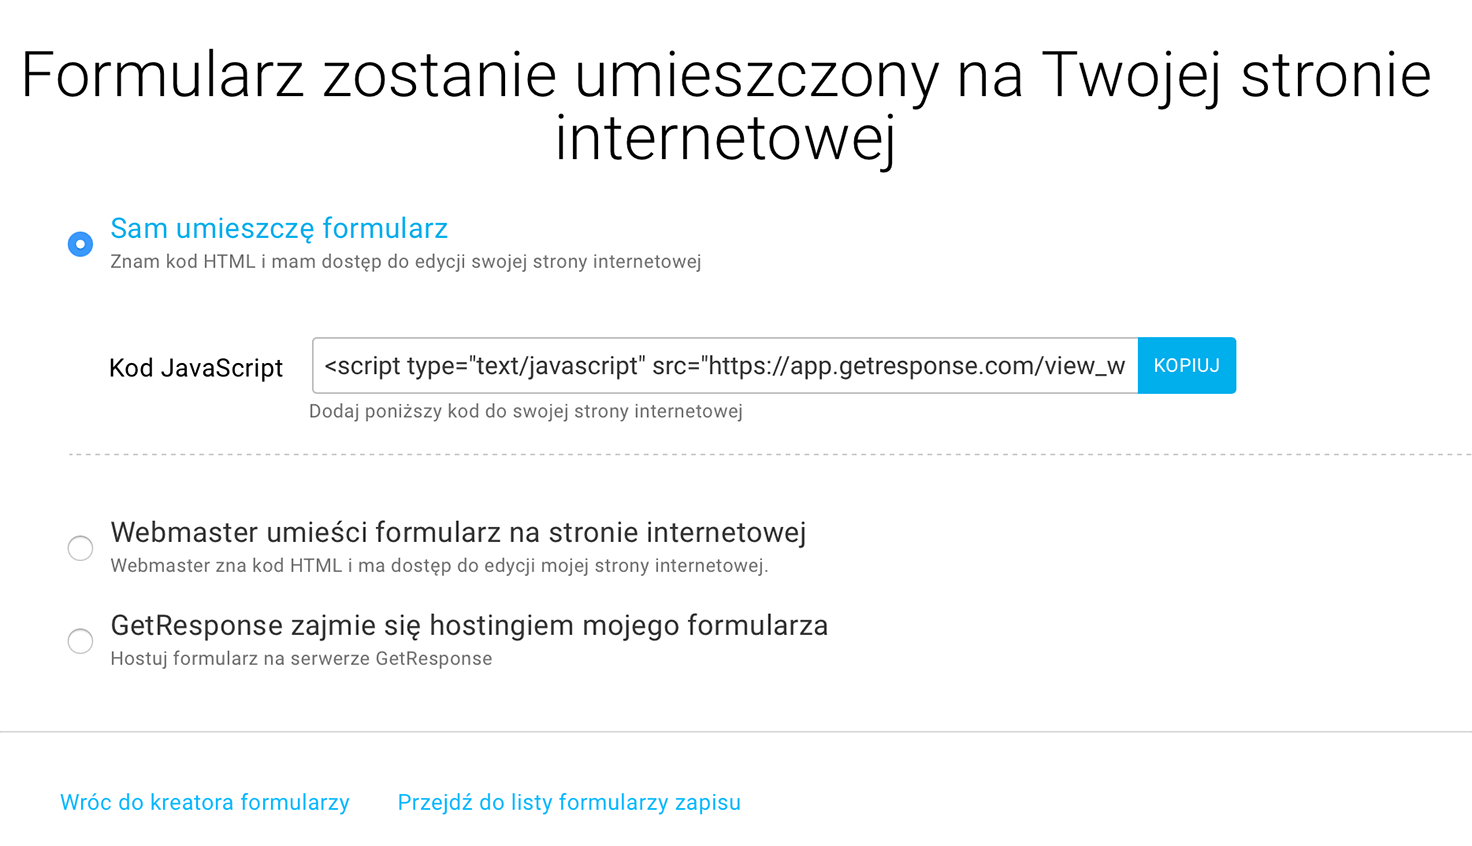Focus the JavaScript script code field
This screenshot has height=846, width=1472.
tap(725, 366)
